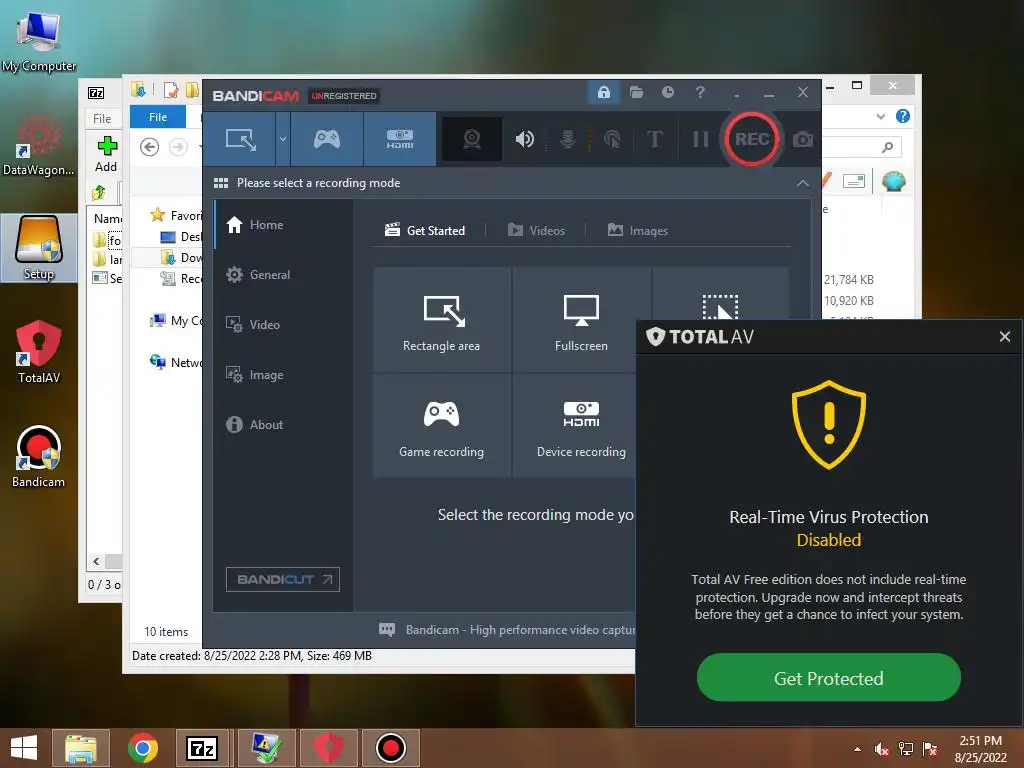Open the Image settings in sidebar

click(283, 375)
